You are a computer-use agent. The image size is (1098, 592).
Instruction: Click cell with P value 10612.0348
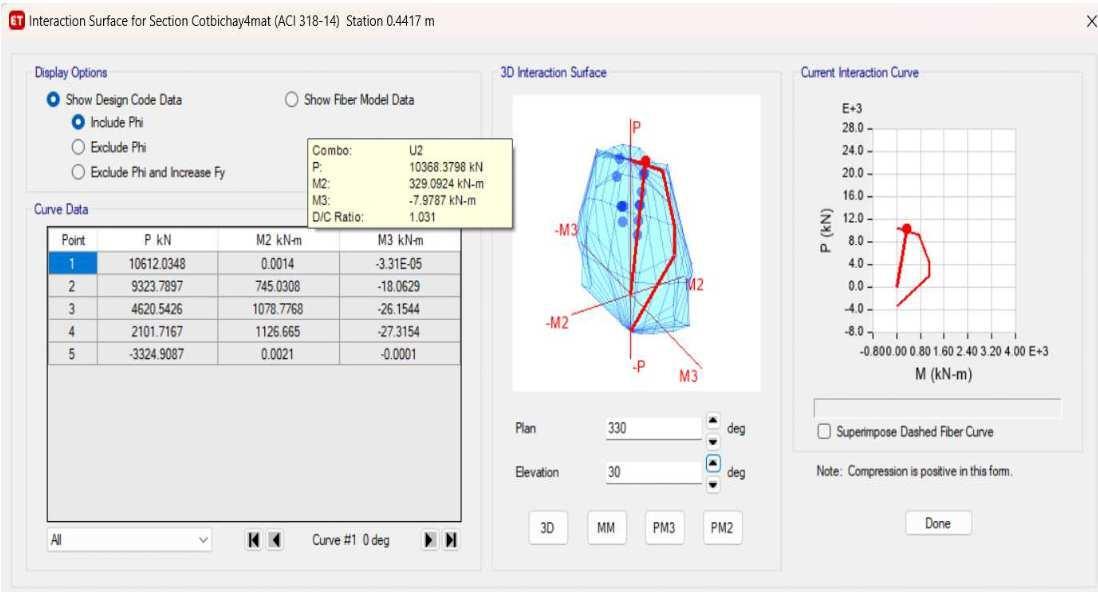(158, 263)
